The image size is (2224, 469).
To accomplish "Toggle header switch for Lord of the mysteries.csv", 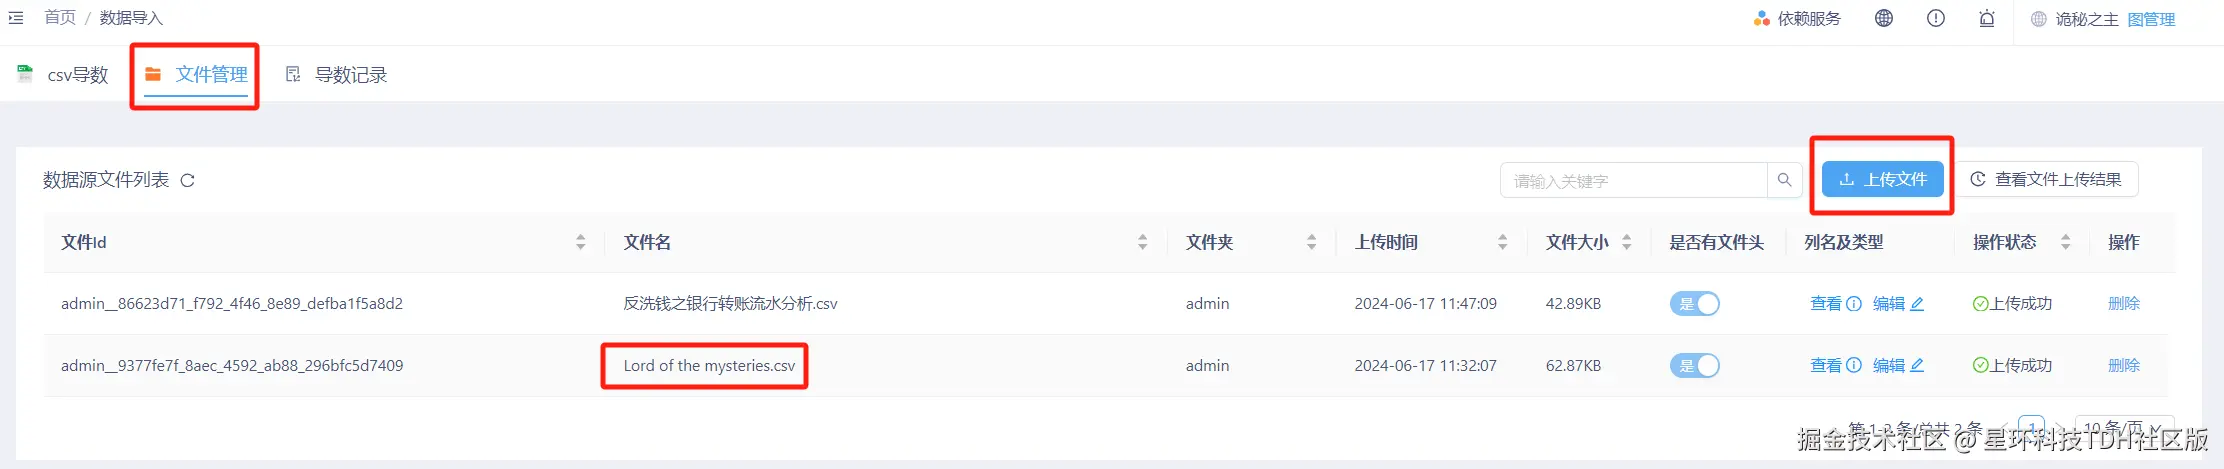I will click(x=1694, y=366).
